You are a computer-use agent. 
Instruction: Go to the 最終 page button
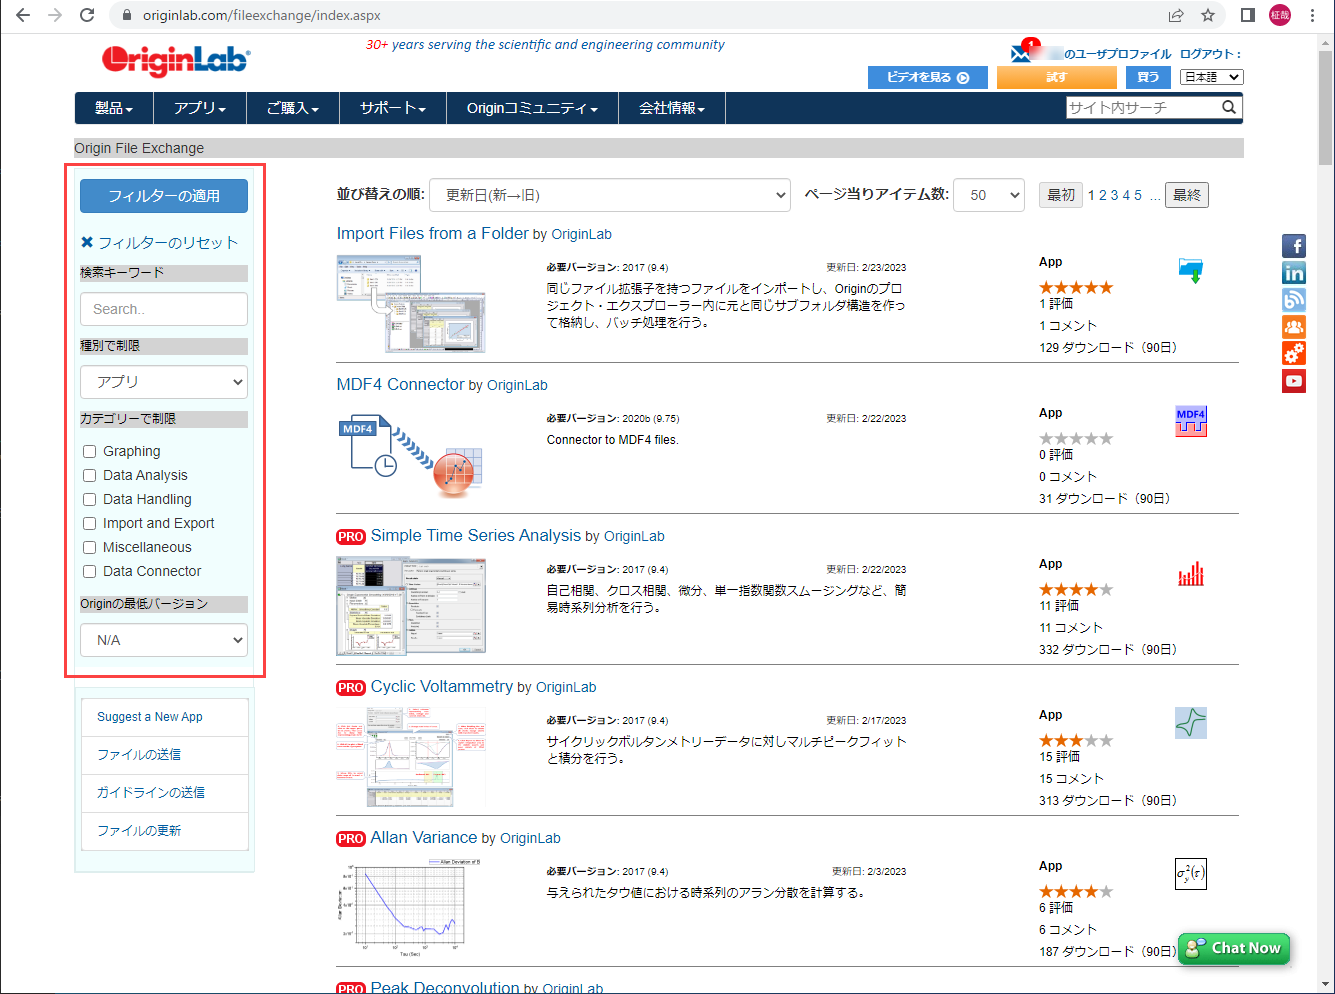tap(1187, 195)
